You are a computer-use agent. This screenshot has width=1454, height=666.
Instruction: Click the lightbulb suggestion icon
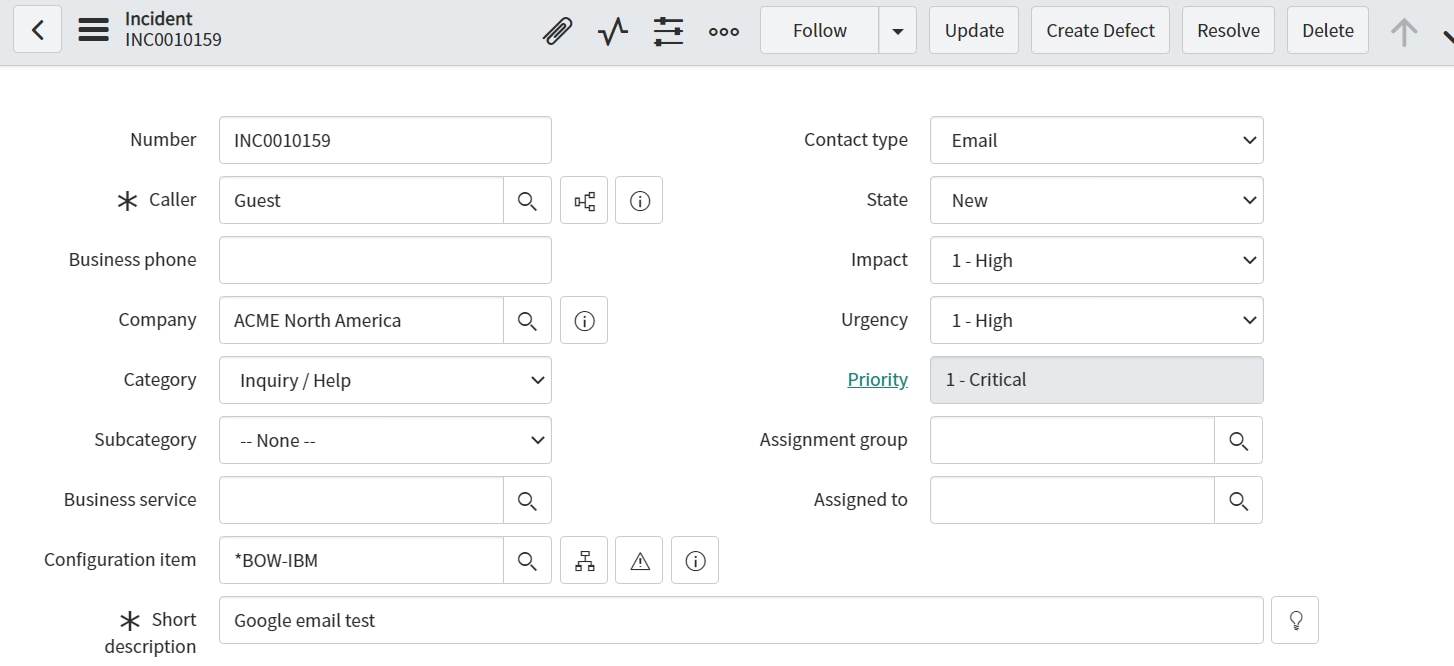click(x=1295, y=620)
